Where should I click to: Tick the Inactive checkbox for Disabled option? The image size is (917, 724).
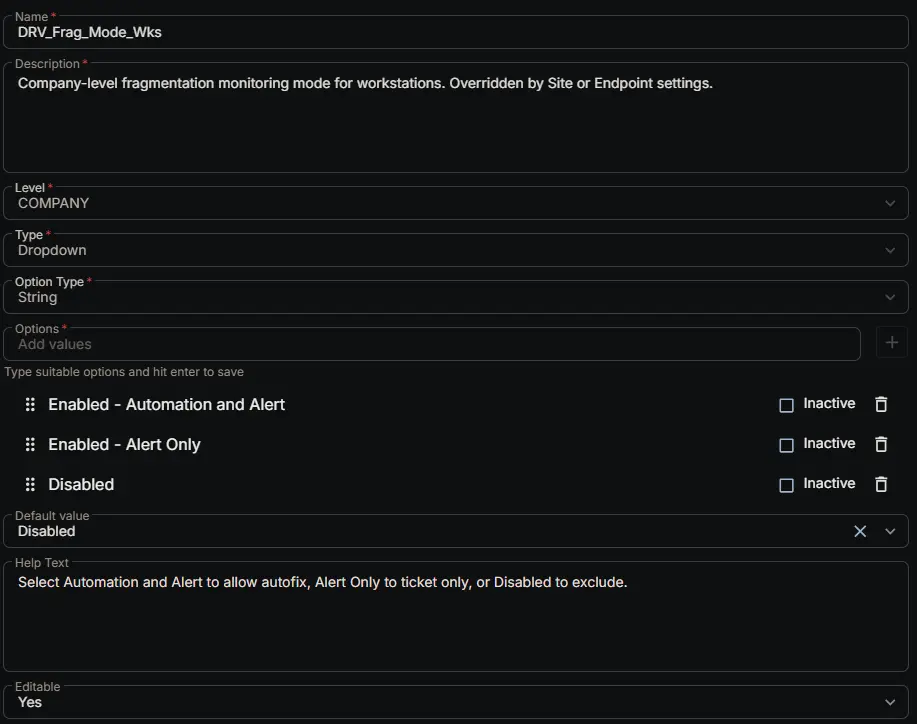(x=787, y=484)
